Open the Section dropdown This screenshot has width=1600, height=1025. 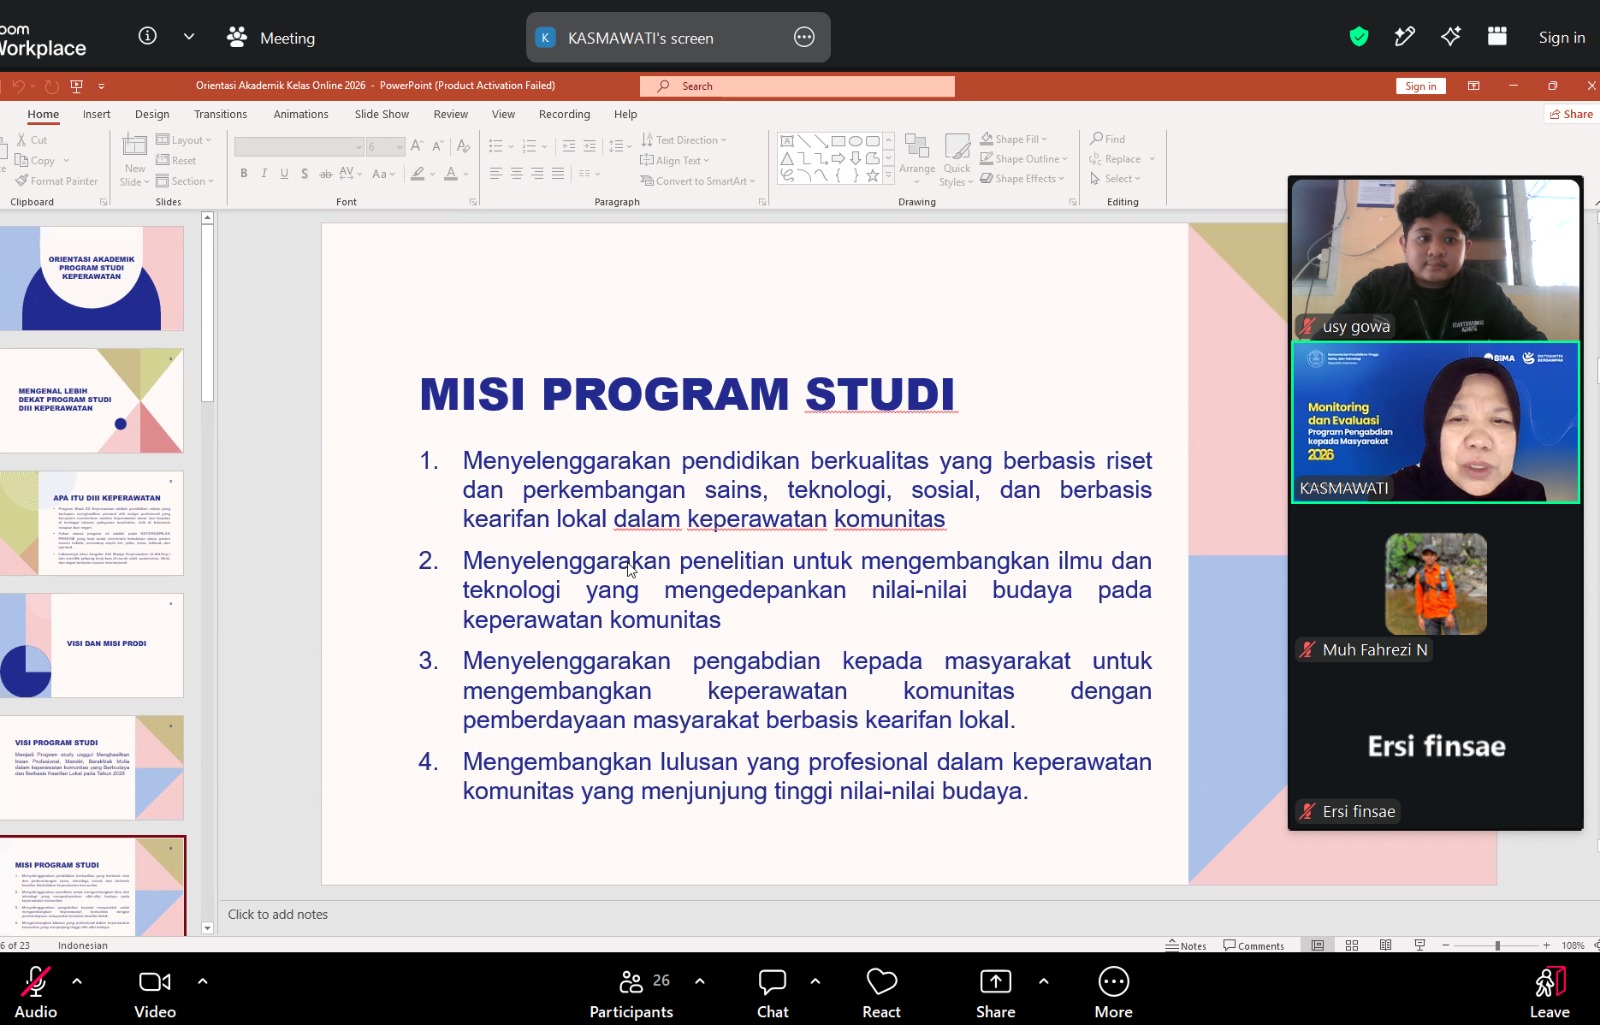(x=185, y=181)
